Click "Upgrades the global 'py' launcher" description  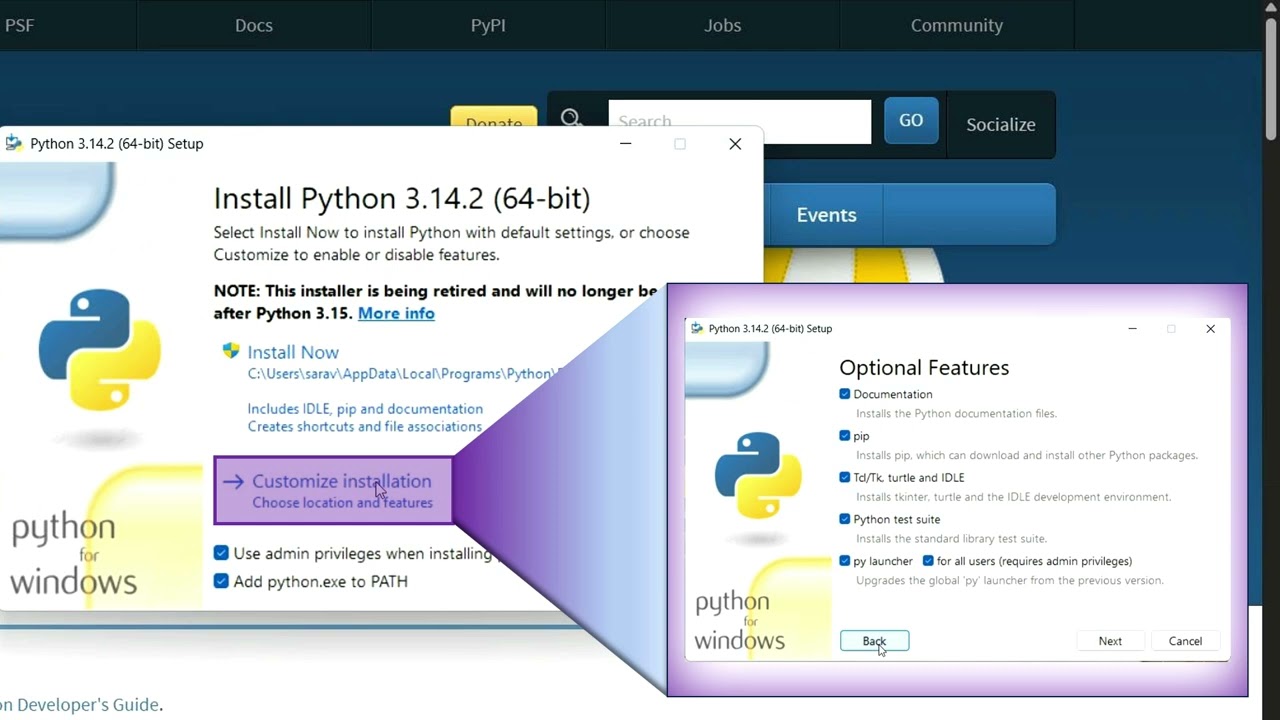1010,580
